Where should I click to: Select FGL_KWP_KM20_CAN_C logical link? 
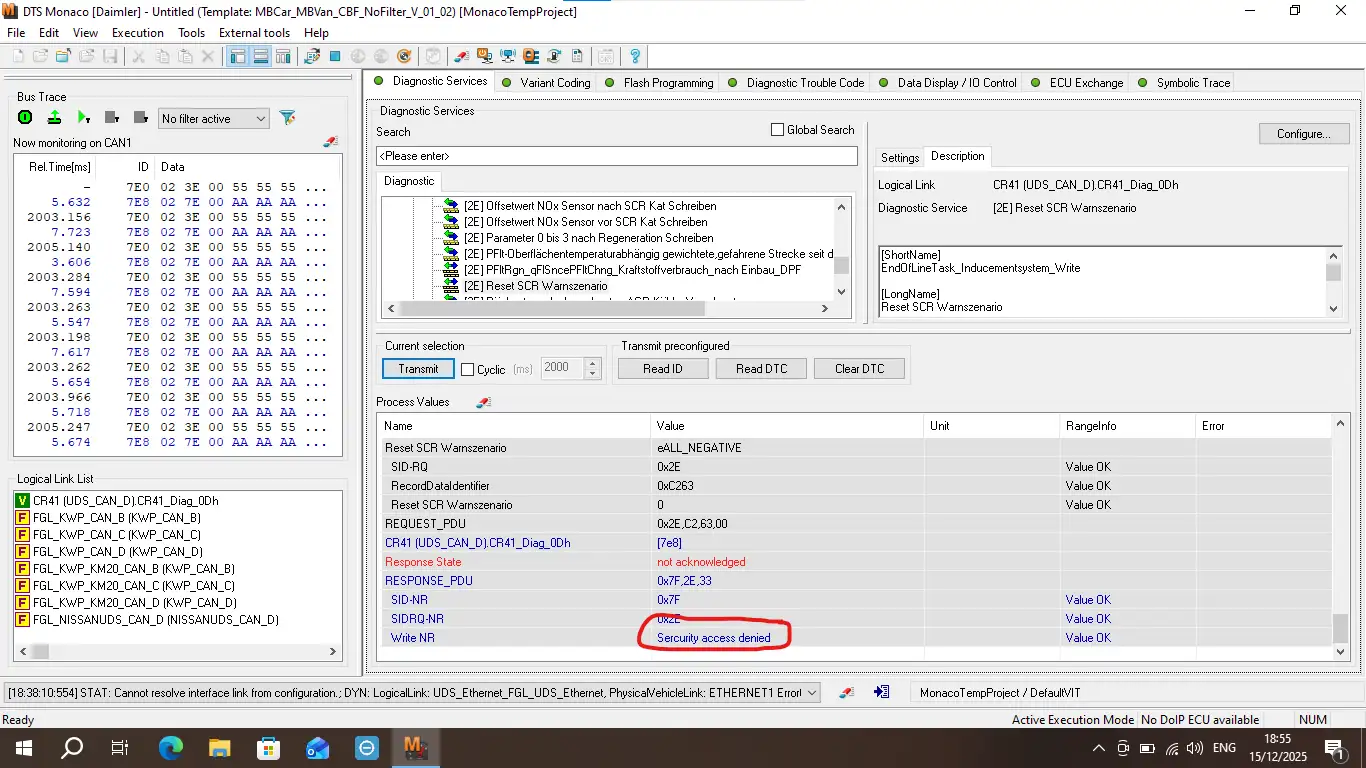coord(134,586)
